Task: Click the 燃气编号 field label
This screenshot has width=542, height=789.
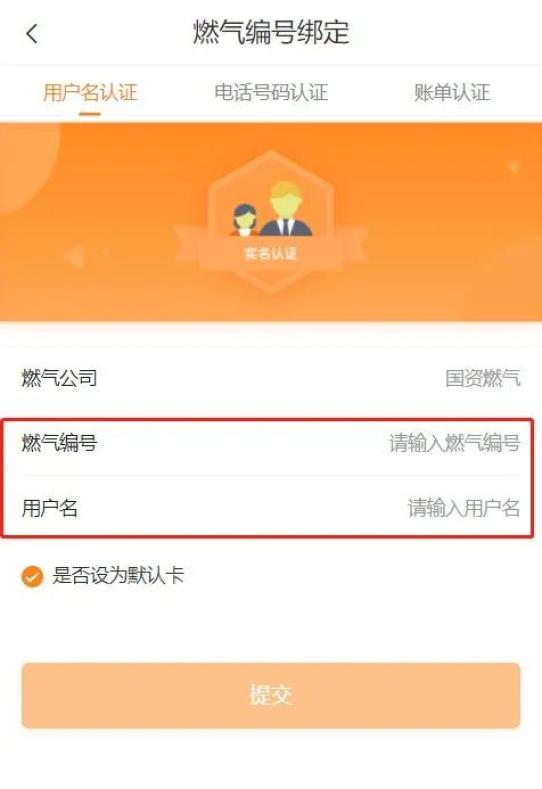Action: (x=59, y=443)
